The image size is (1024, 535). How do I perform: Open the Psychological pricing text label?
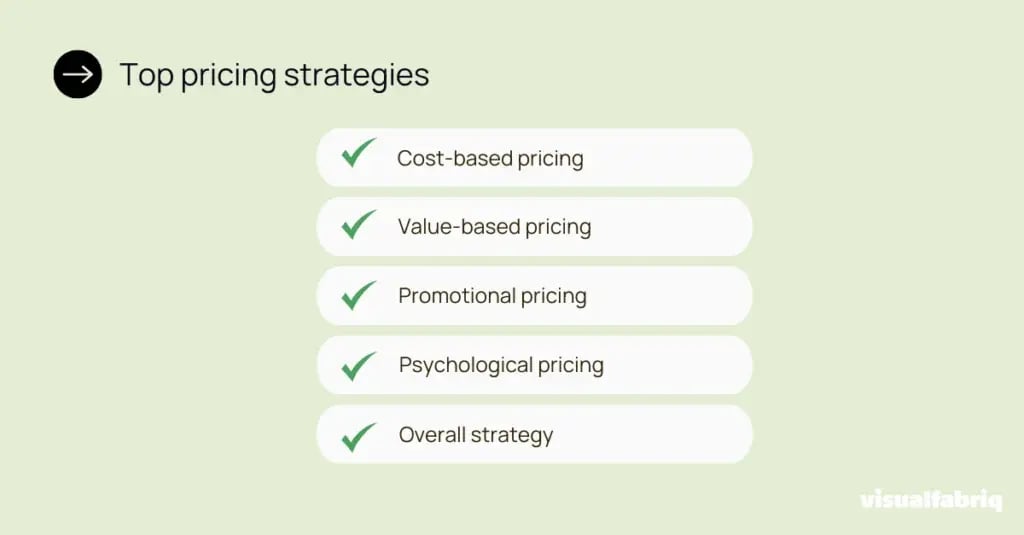501,366
